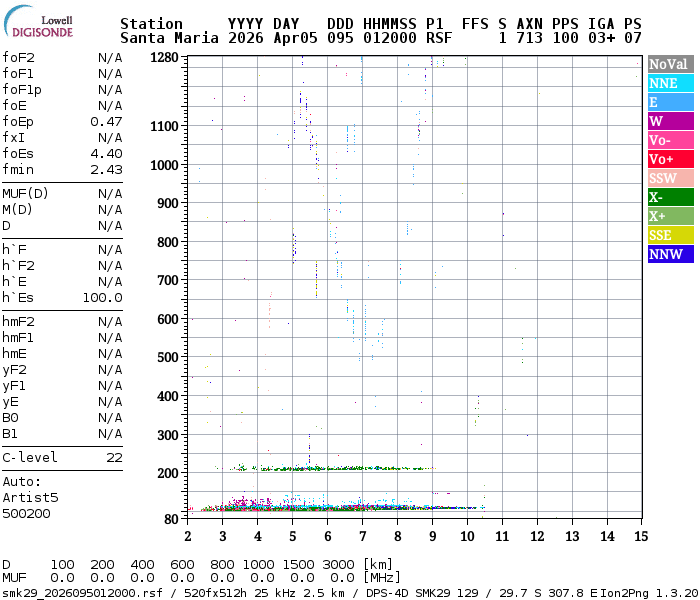Click the MUF(D) parameter label
This screenshot has height=600, width=700.
[25, 194]
